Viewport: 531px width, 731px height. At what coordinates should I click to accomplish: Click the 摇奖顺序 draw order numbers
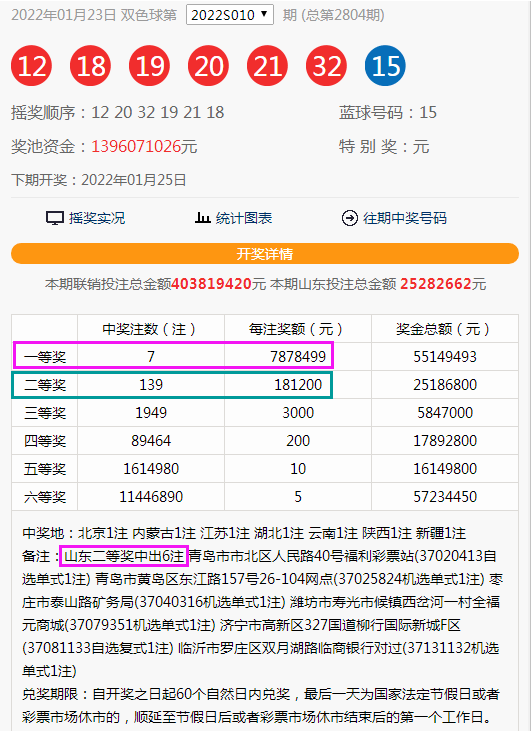click(x=158, y=112)
